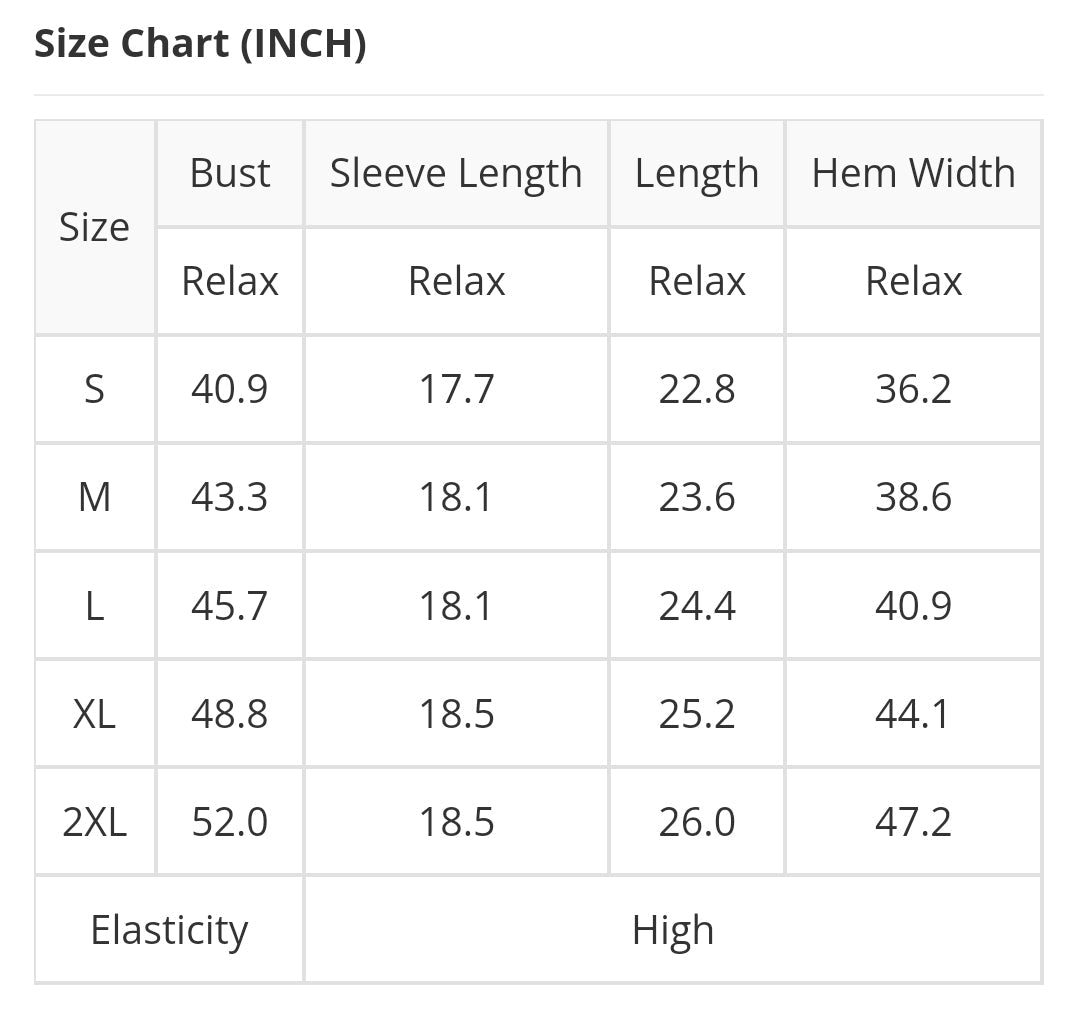Click the Bust column header
This screenshot has width=1080, height=1014.
pos(230,173)
